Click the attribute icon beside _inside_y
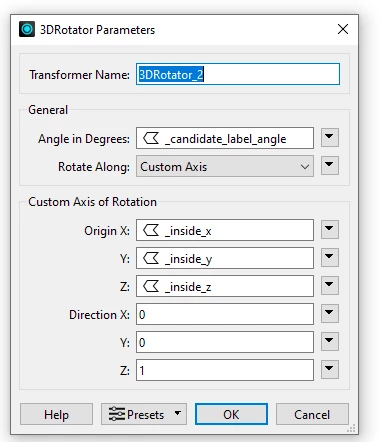The image size is (384, 442). [x=151, y=258]
